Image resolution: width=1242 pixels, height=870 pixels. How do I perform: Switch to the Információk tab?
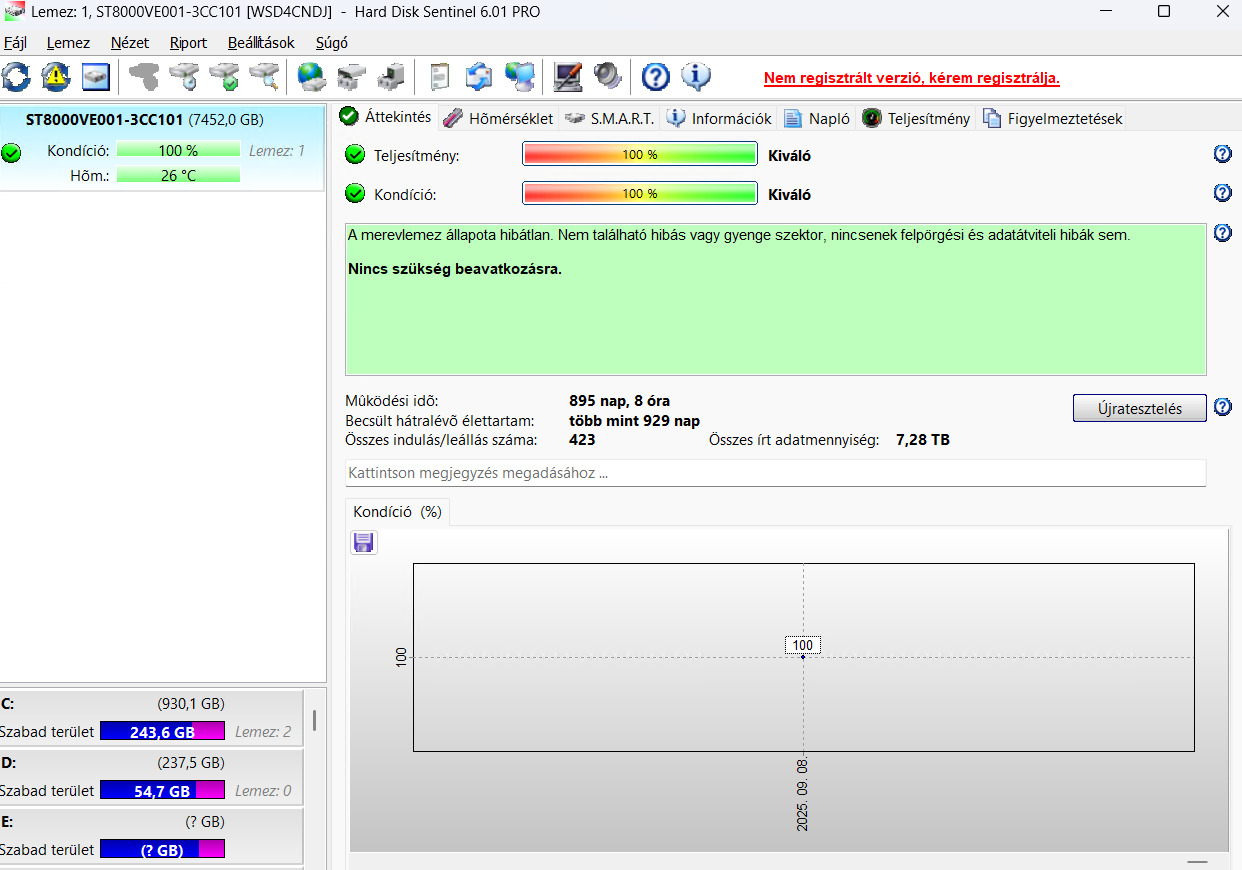click(x=719, y=118)
